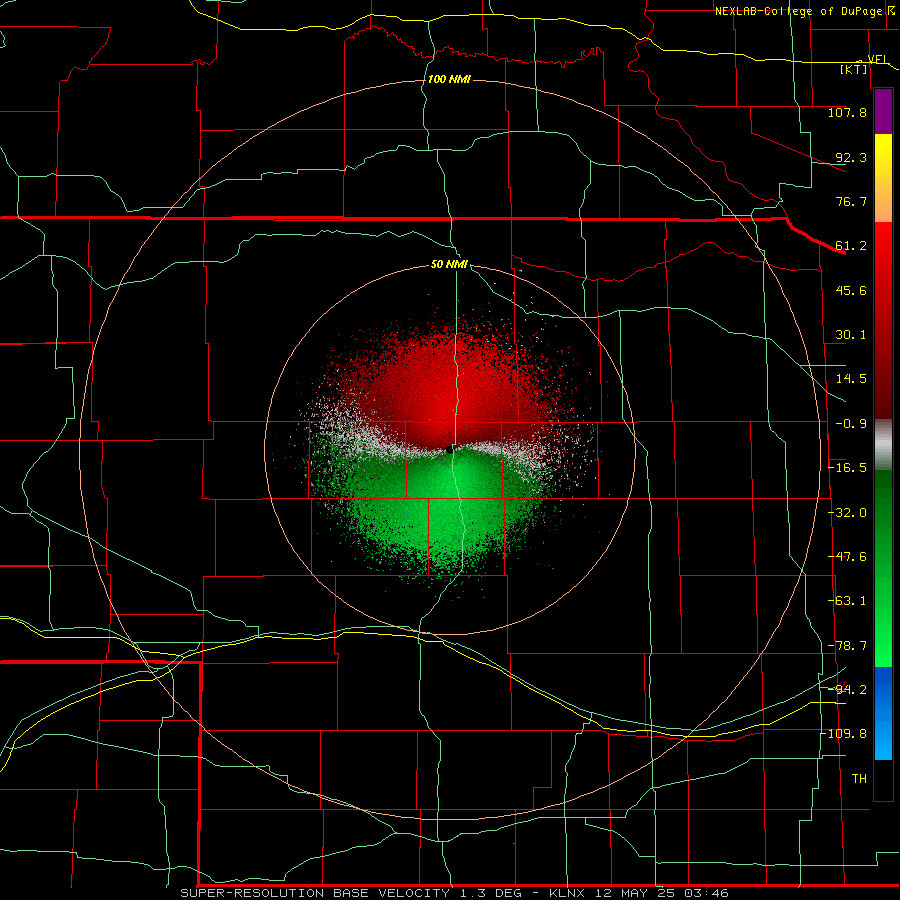
Task: Click the green segment of color bar
Action: [x=883, y=568]
